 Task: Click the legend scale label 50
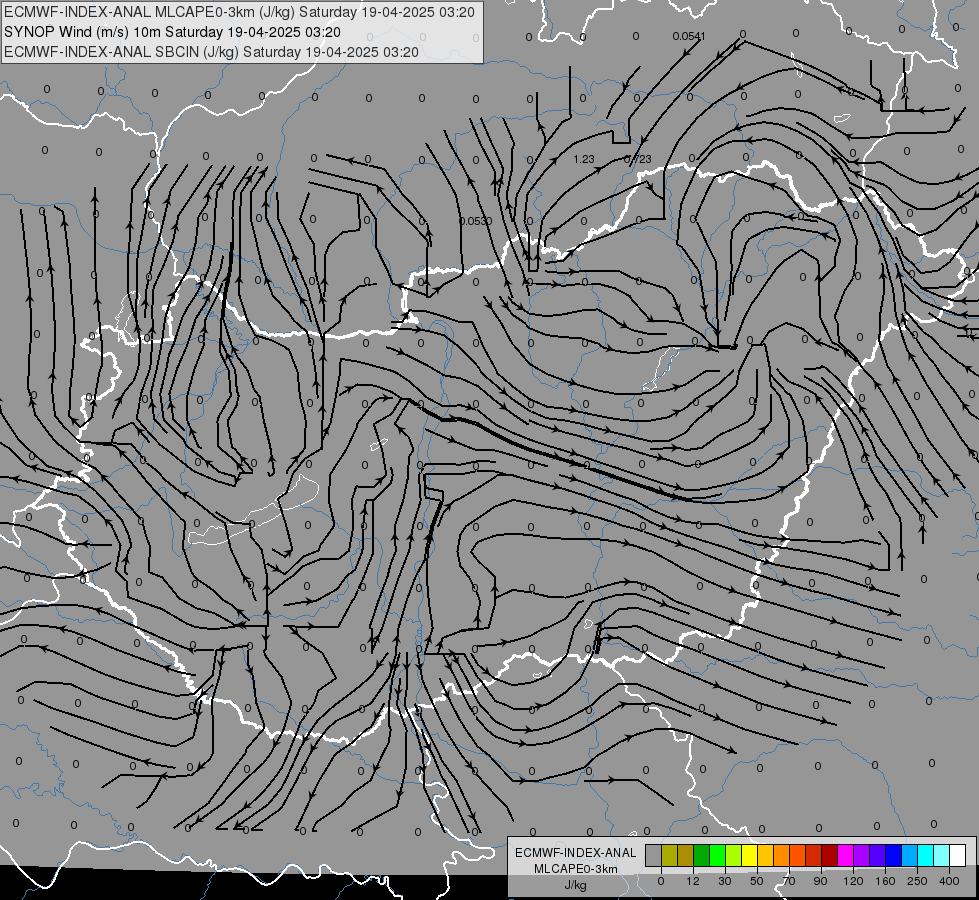coord(756,881)
